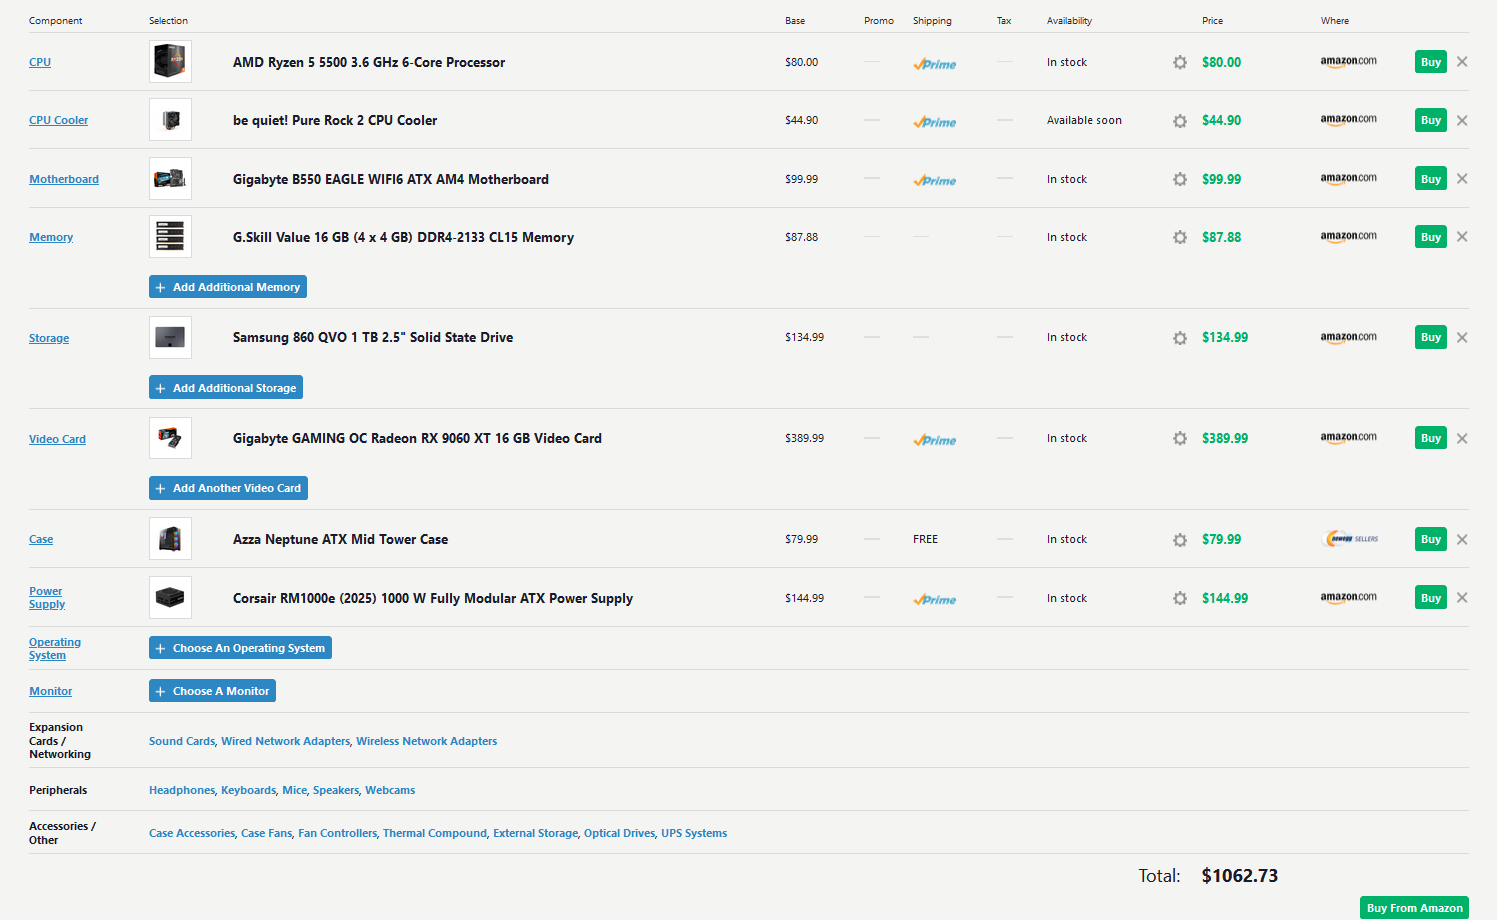The width and height of the screenshot is (1497, 920).
Task: Buy the AMD Ryzen 5 5500
Action: (1431, 62)
